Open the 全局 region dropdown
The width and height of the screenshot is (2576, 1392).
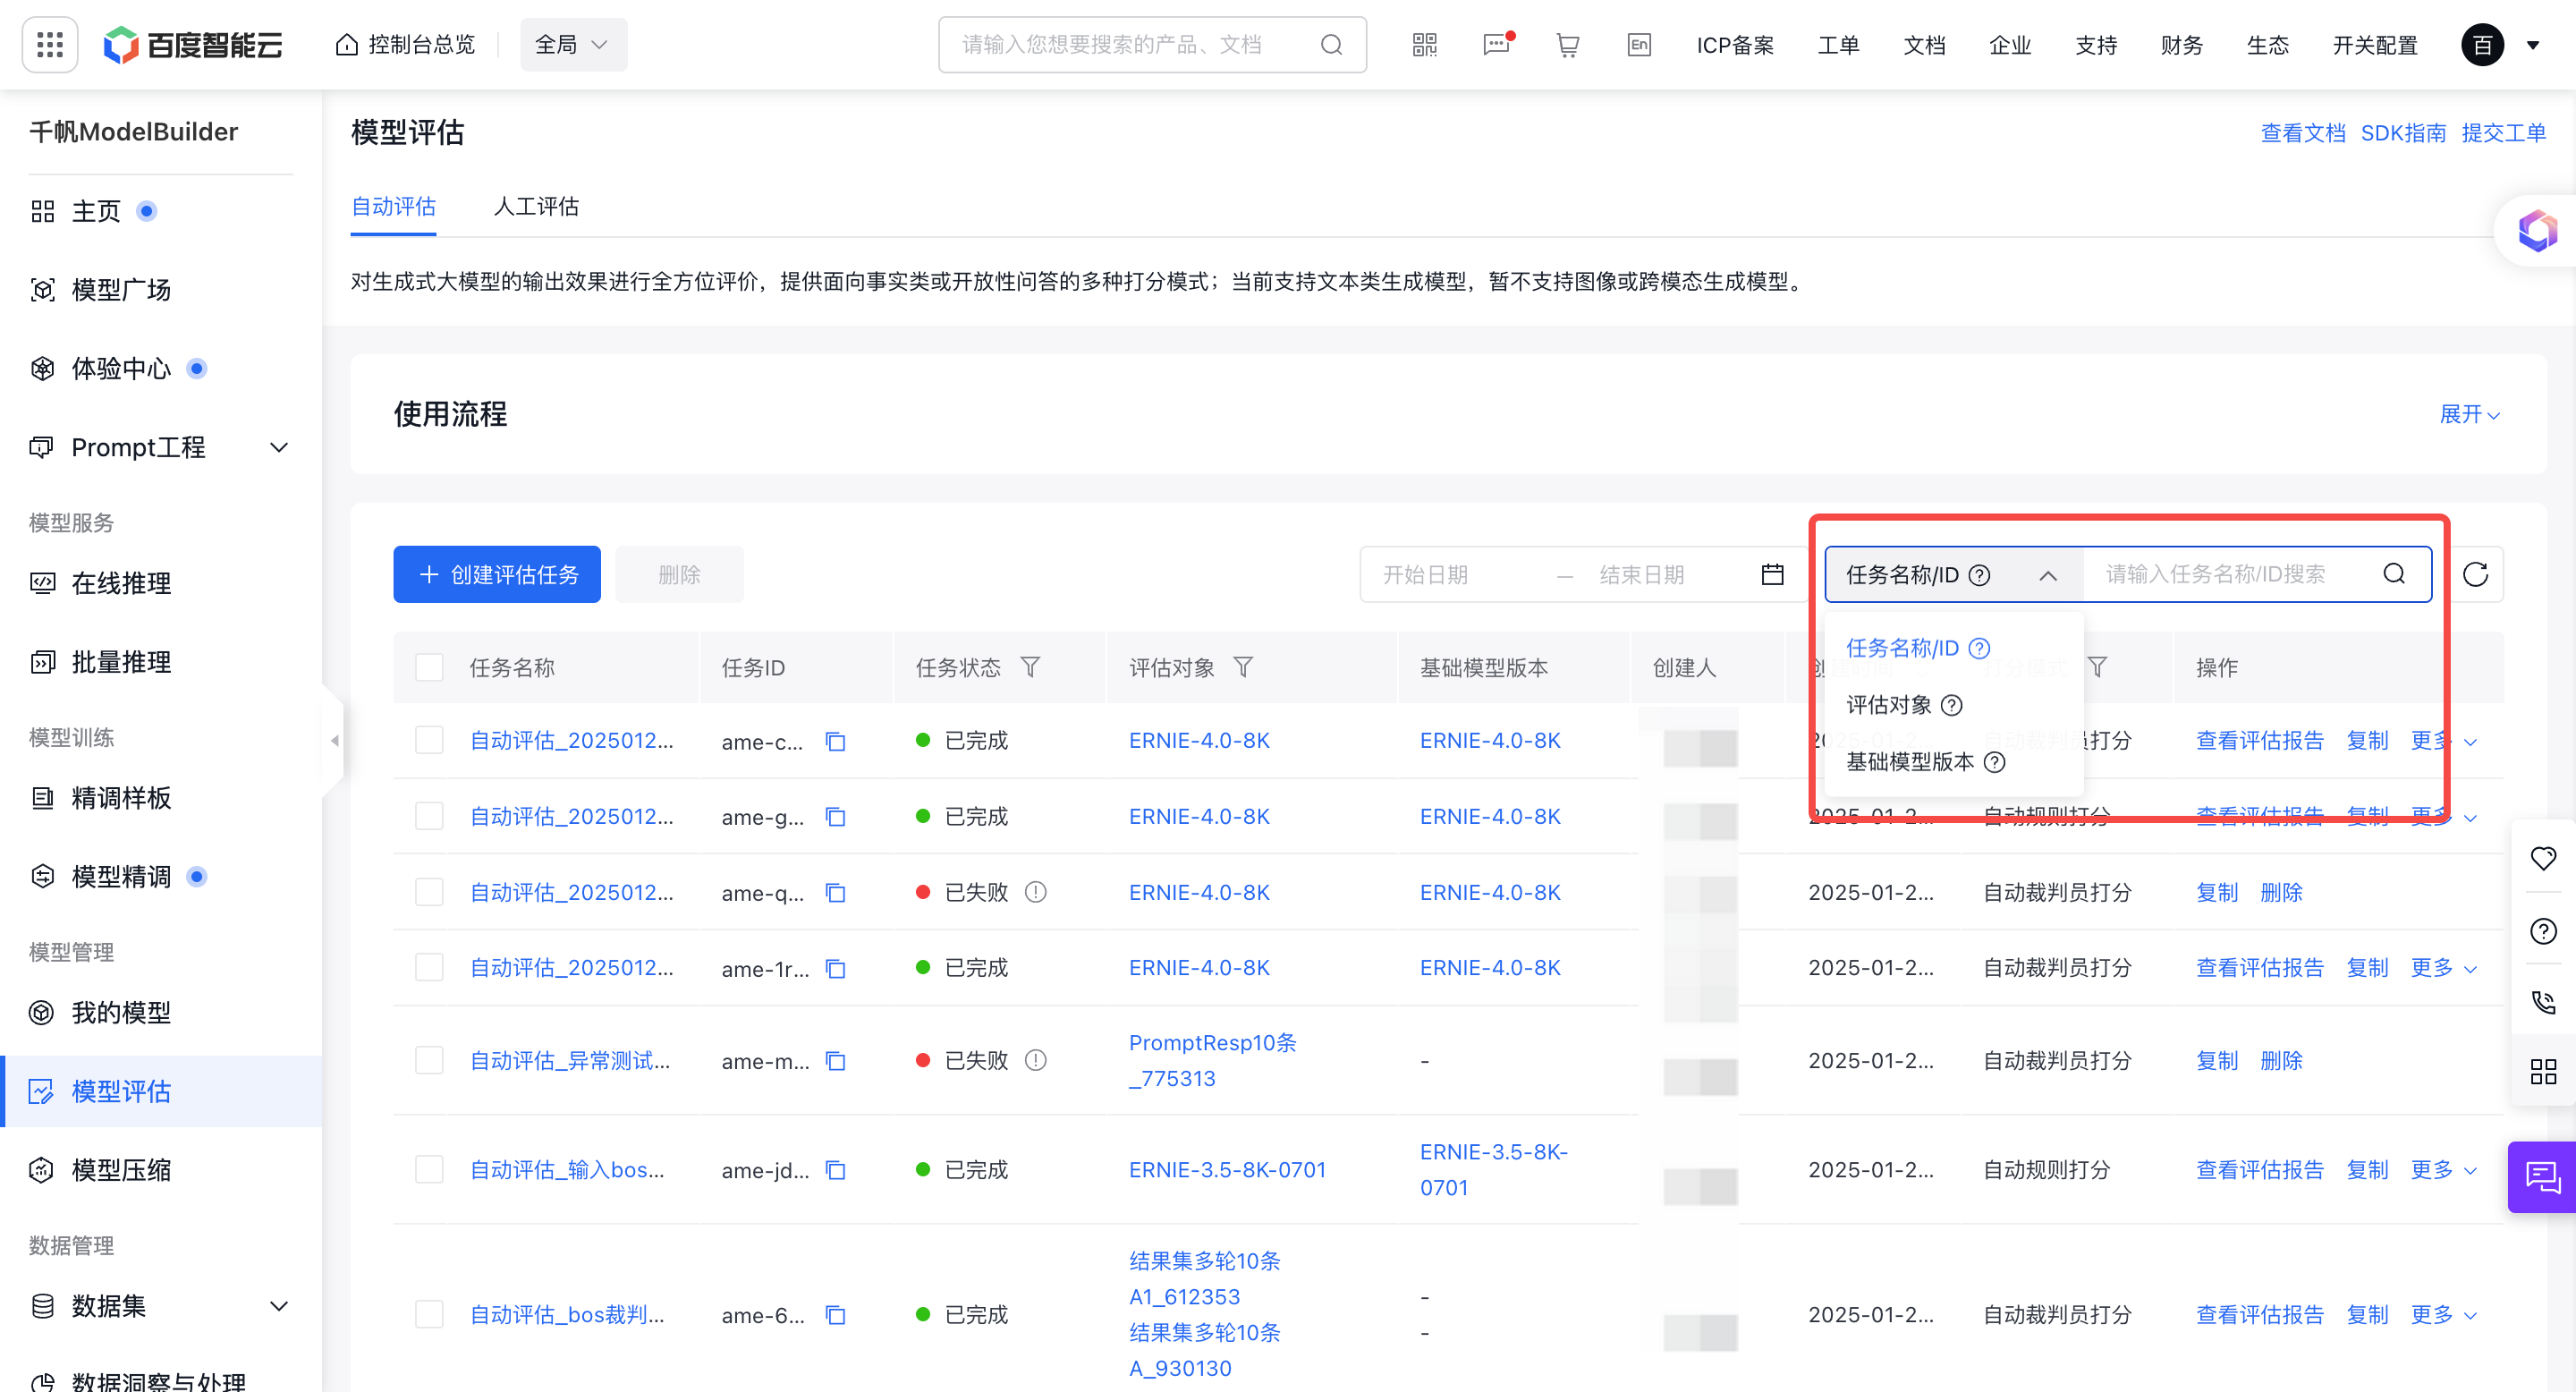pyautogui.click(x=573, y=45)
